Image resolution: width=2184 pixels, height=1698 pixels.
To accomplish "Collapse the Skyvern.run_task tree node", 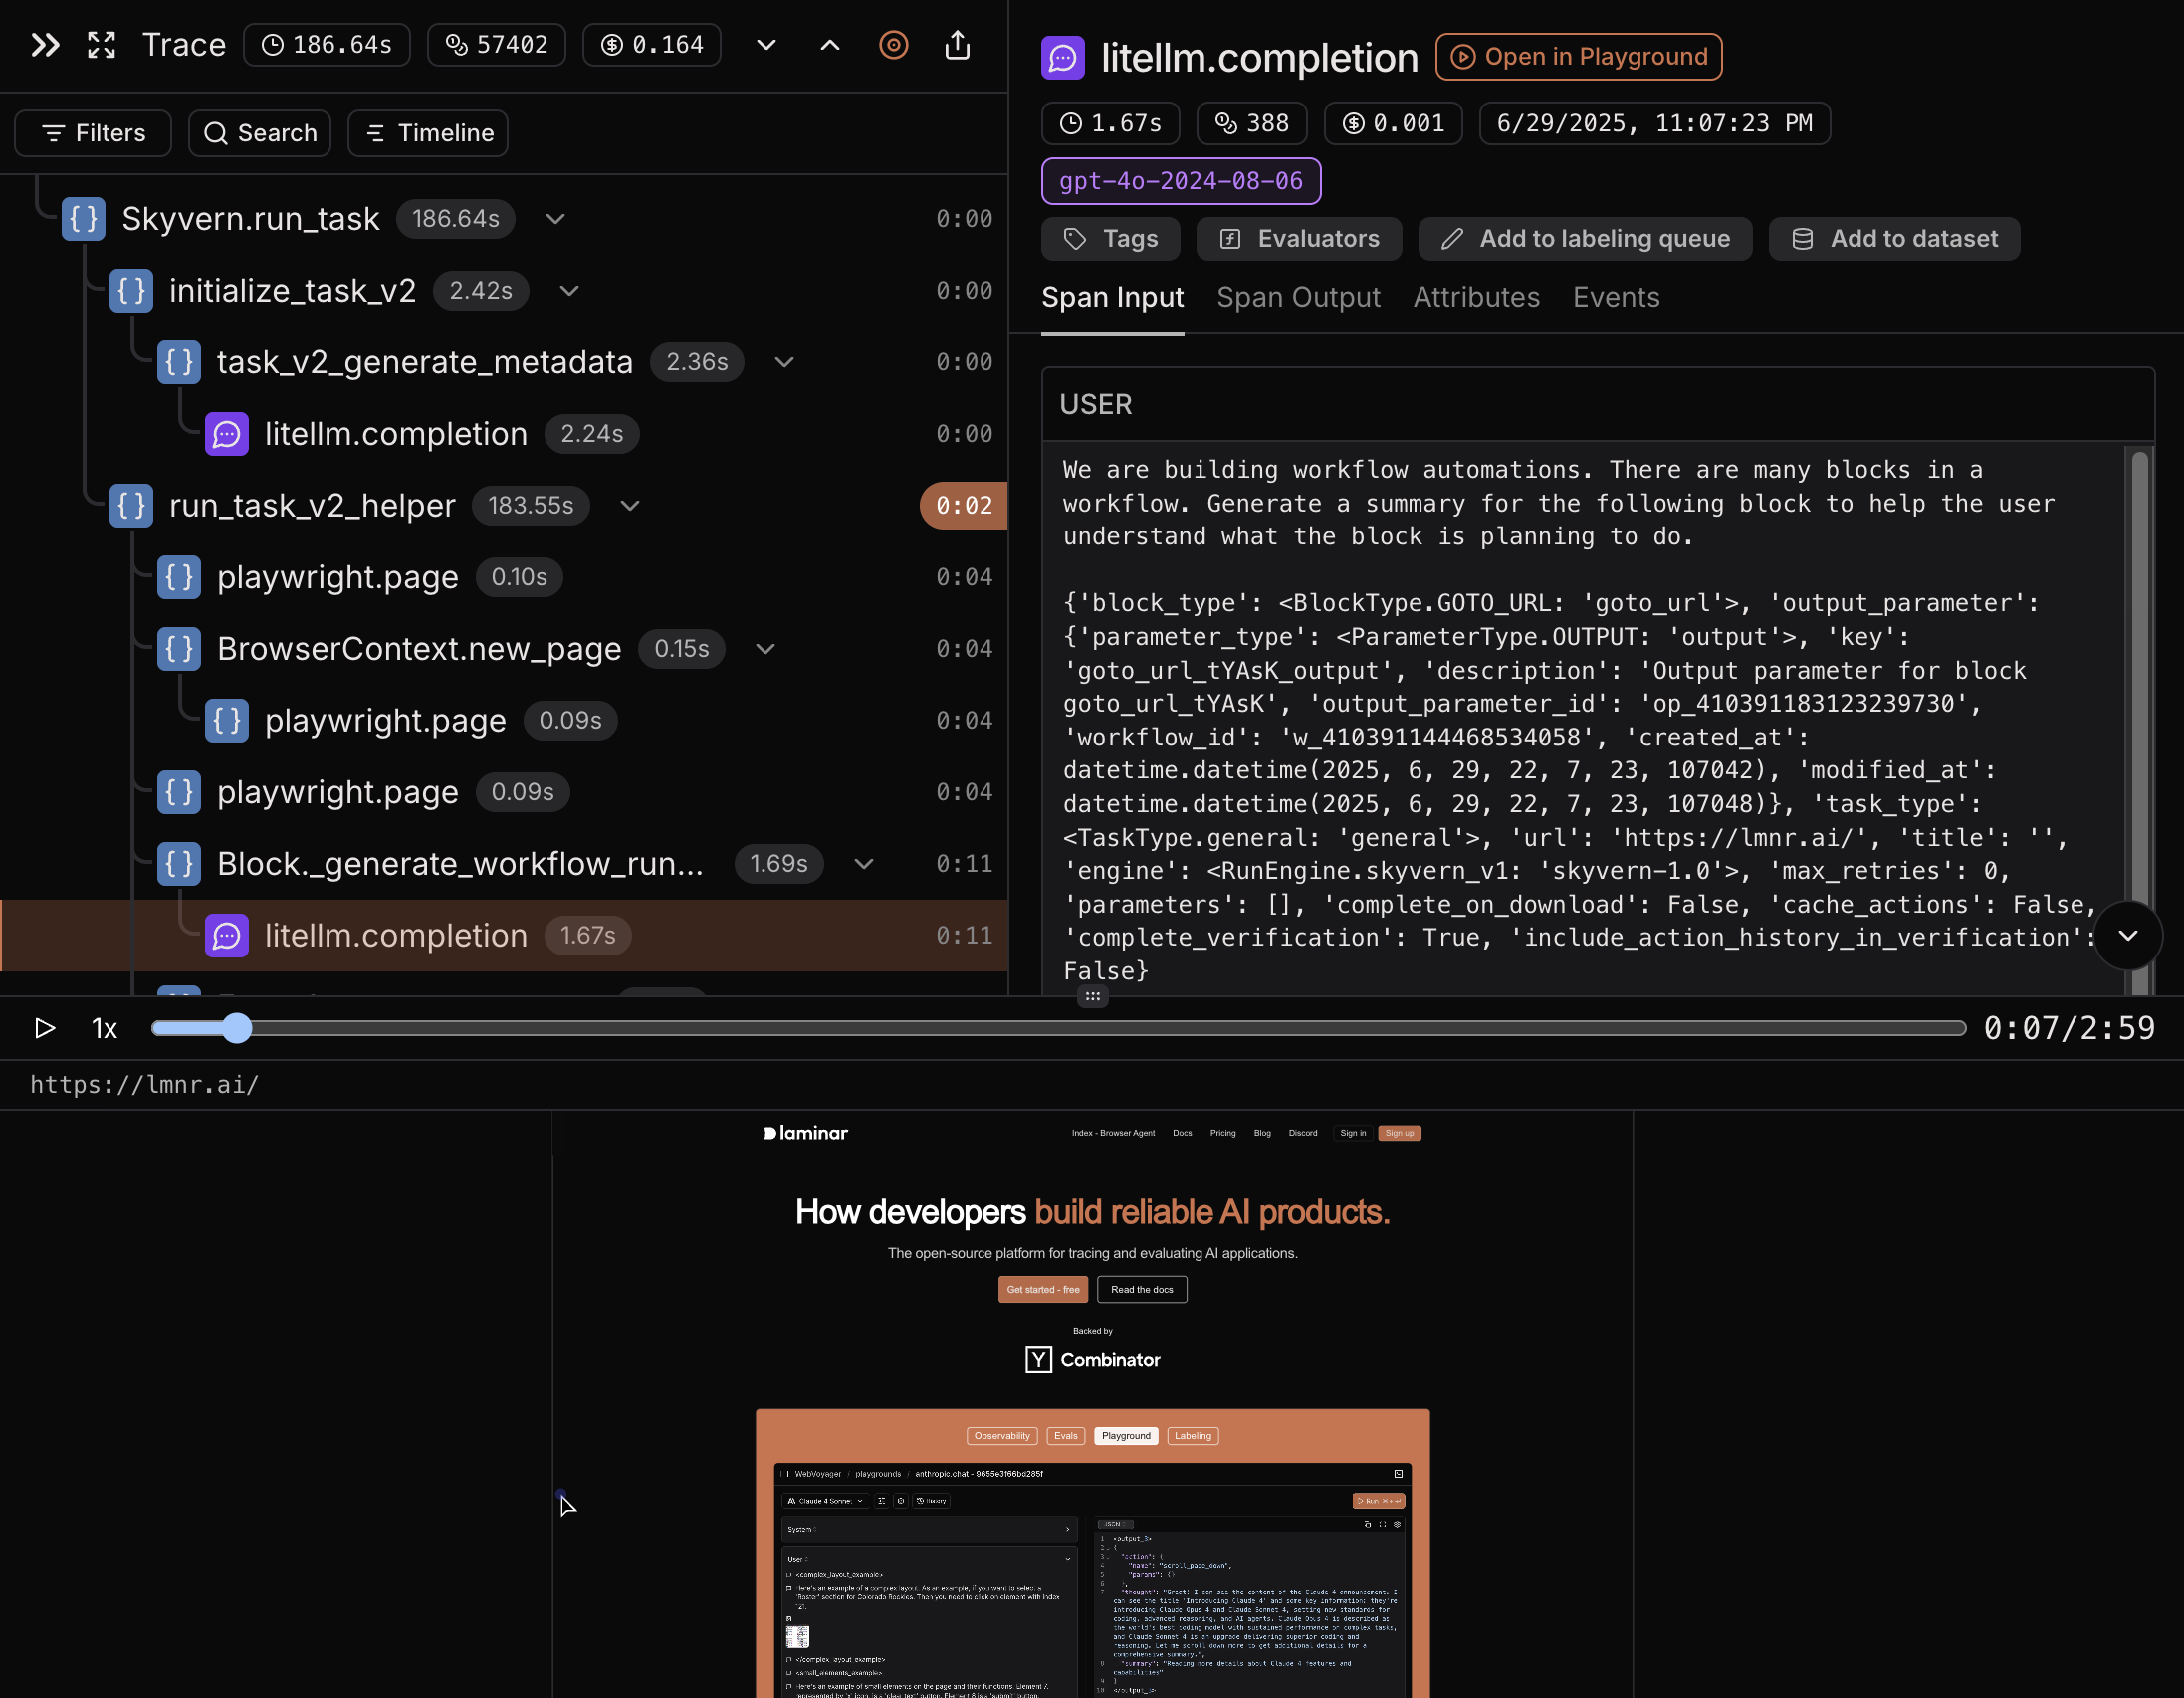I will [x=555, y=219].
